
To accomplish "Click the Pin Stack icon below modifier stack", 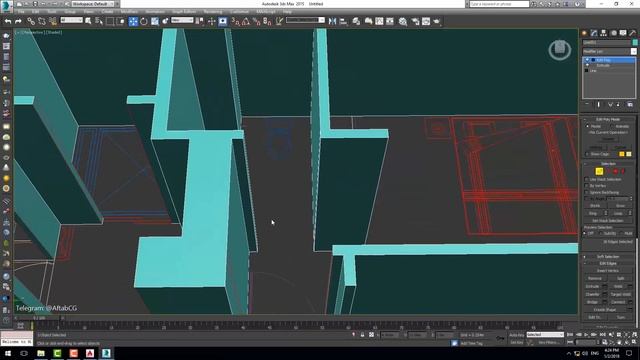I will point(587,104).
